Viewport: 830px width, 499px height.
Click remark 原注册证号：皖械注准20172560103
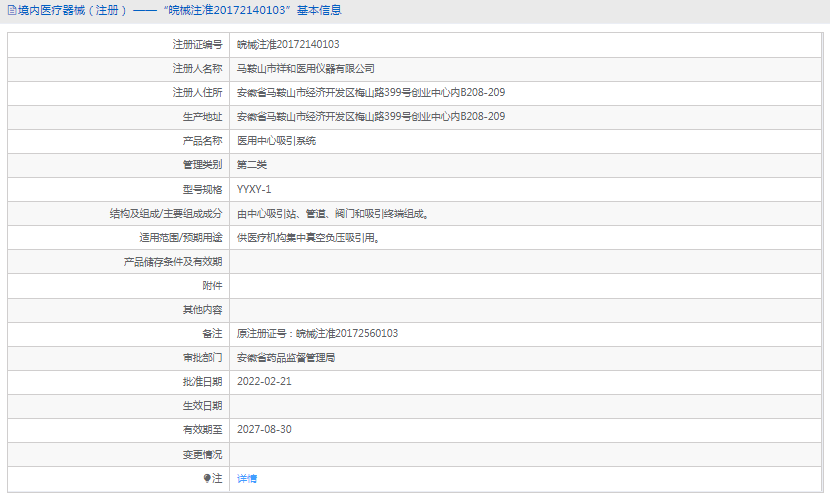(x=317, y=333)
